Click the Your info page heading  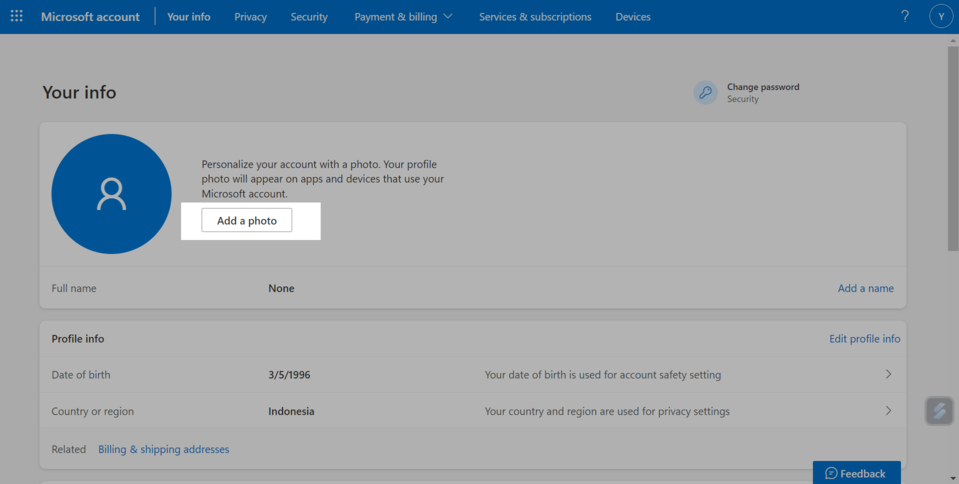pos(80,92)
